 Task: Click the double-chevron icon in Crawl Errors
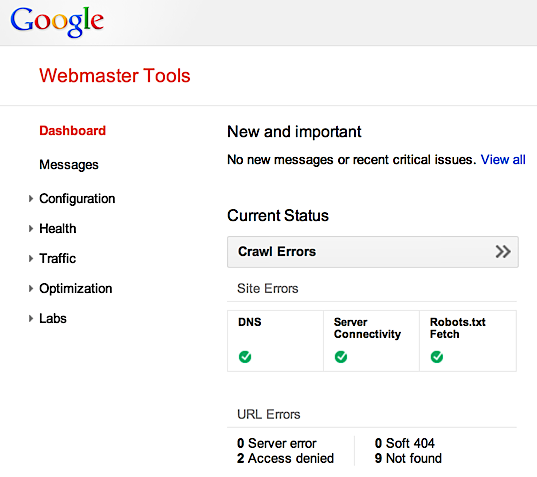click(503, 252)
